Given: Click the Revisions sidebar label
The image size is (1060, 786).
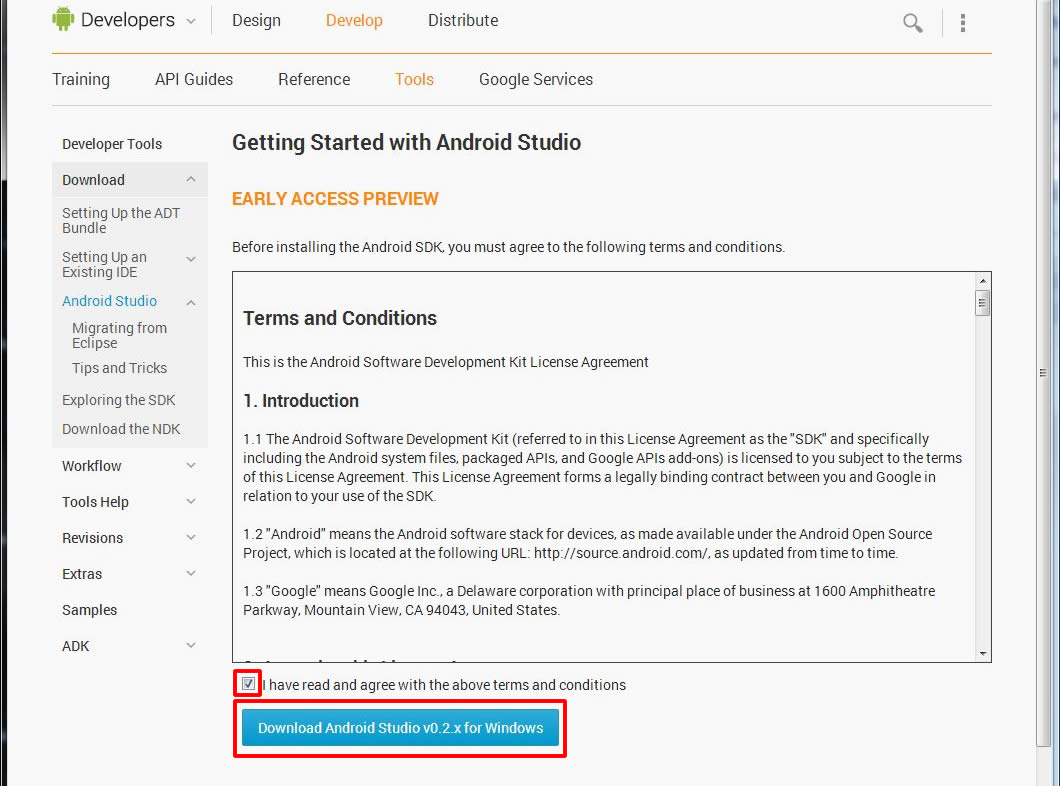Looking at the screenshot, I should coord(93,538).
